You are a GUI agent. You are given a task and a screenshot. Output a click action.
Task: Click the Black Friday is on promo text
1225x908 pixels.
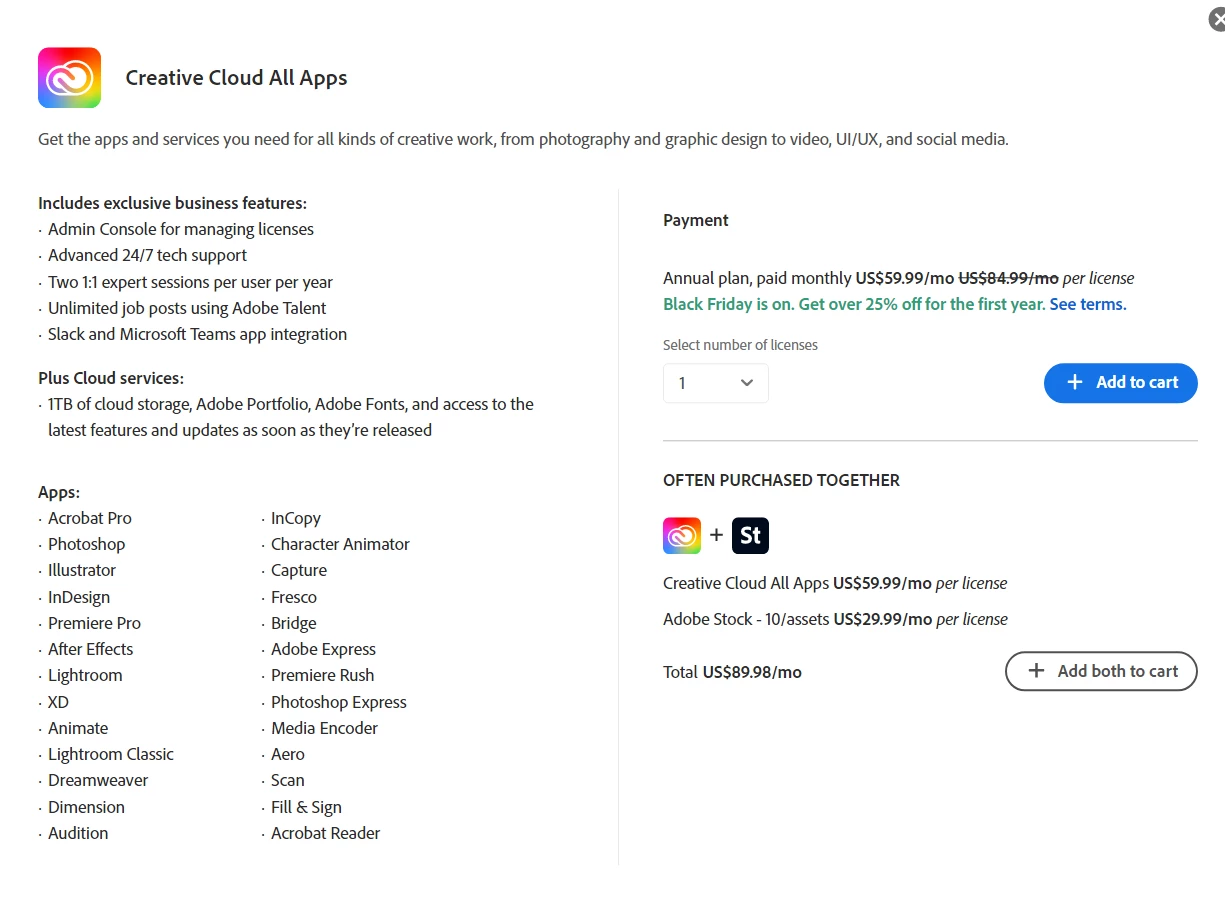coord(855,304)
